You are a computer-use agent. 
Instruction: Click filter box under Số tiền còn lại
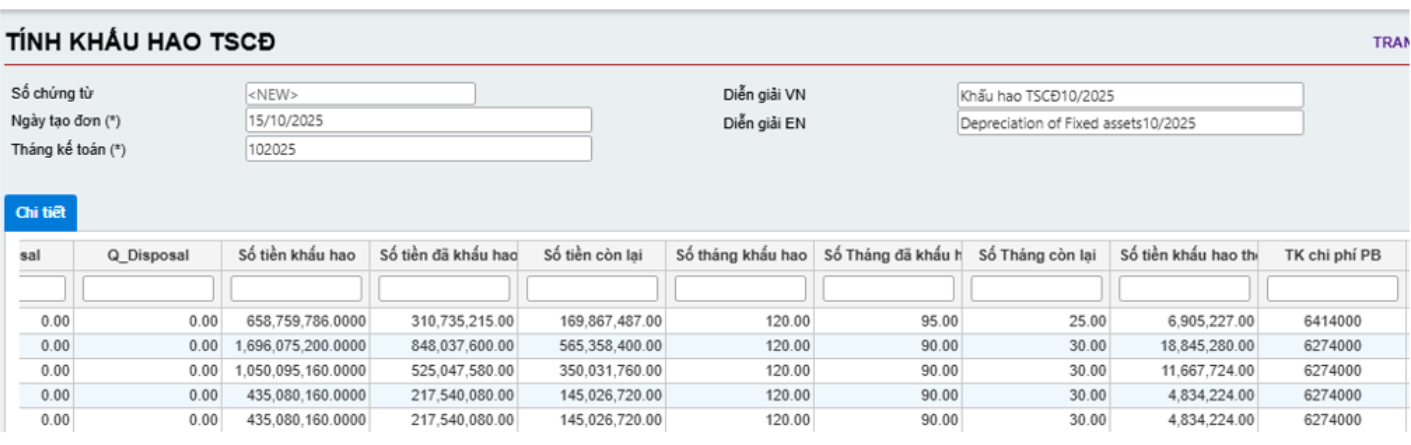click(592, 289)
